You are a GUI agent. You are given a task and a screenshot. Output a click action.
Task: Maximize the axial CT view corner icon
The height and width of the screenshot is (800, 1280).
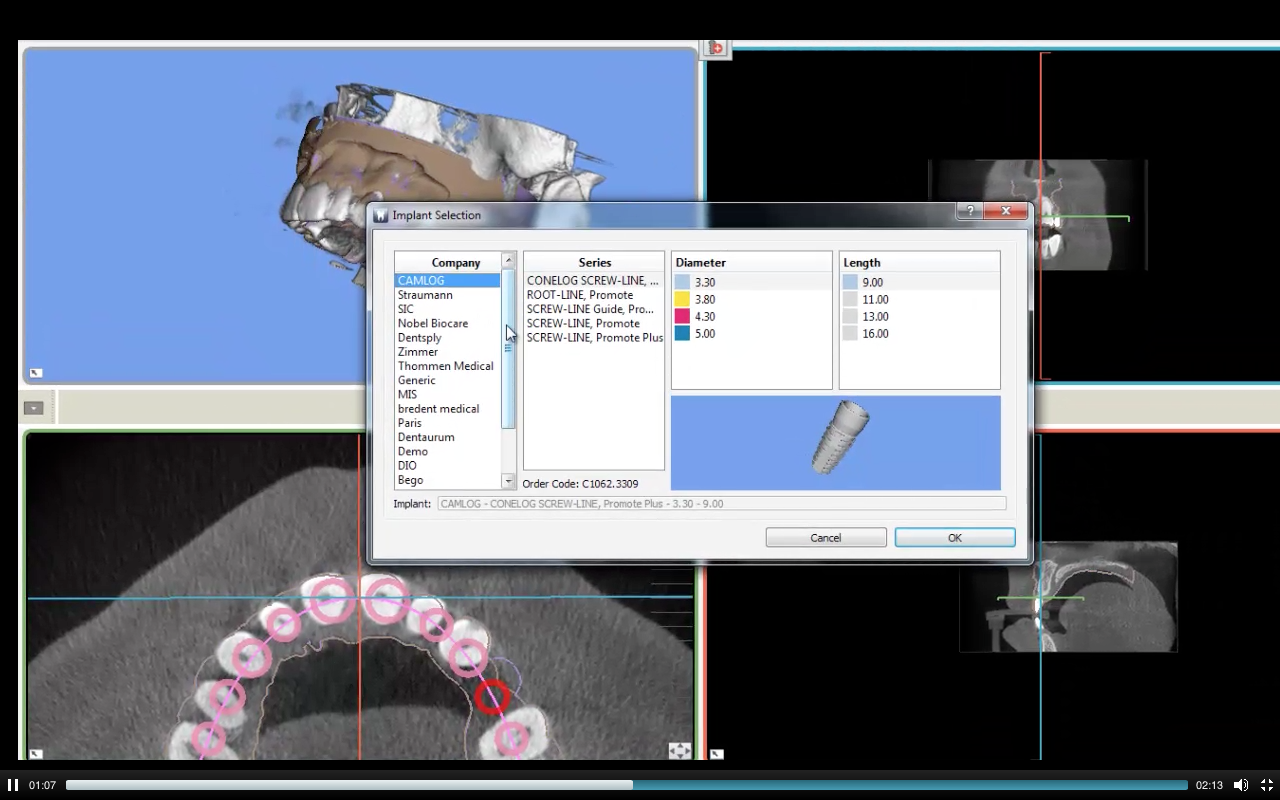pyautogui.click(x=35, y=753)
